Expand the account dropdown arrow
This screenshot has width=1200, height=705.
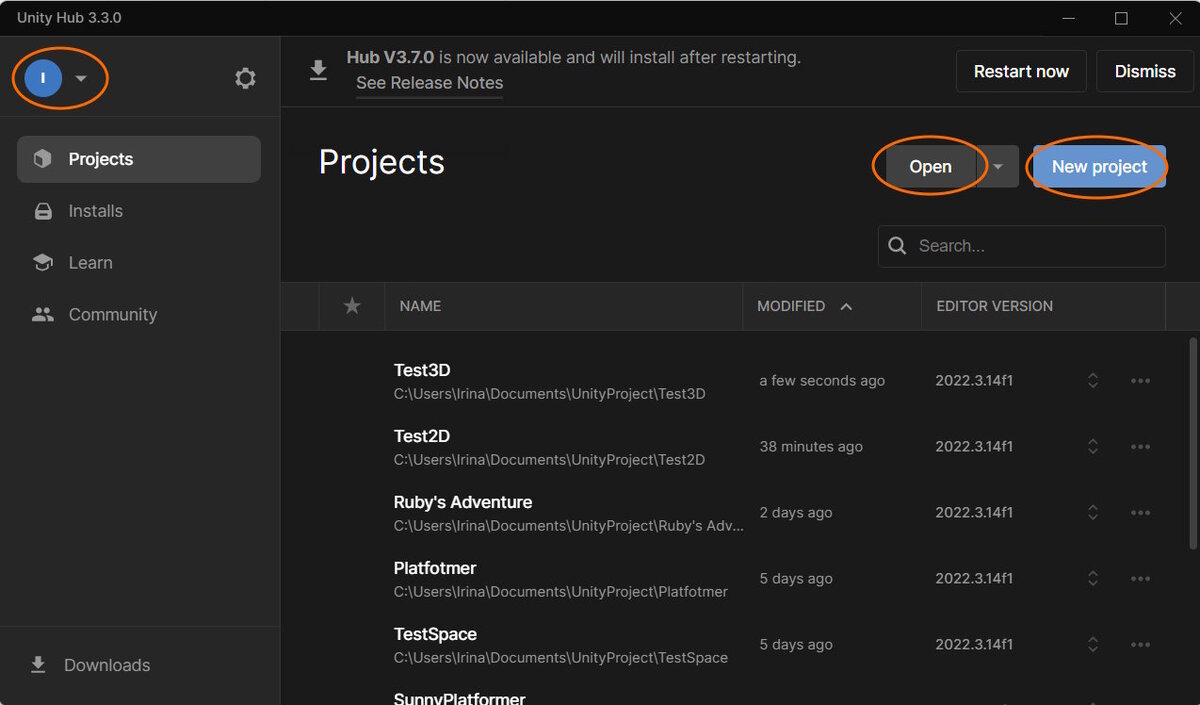82,78
